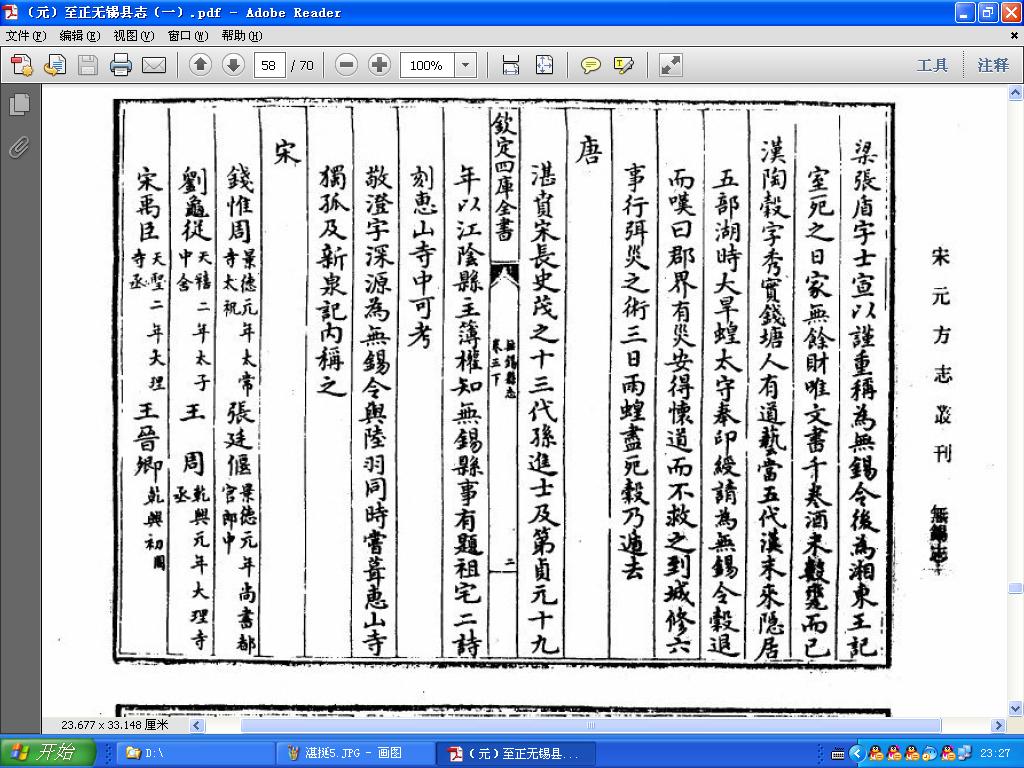Open the Windows 开始 start button
This screenshot has height=768, width=1024.
tap(48, 753)
